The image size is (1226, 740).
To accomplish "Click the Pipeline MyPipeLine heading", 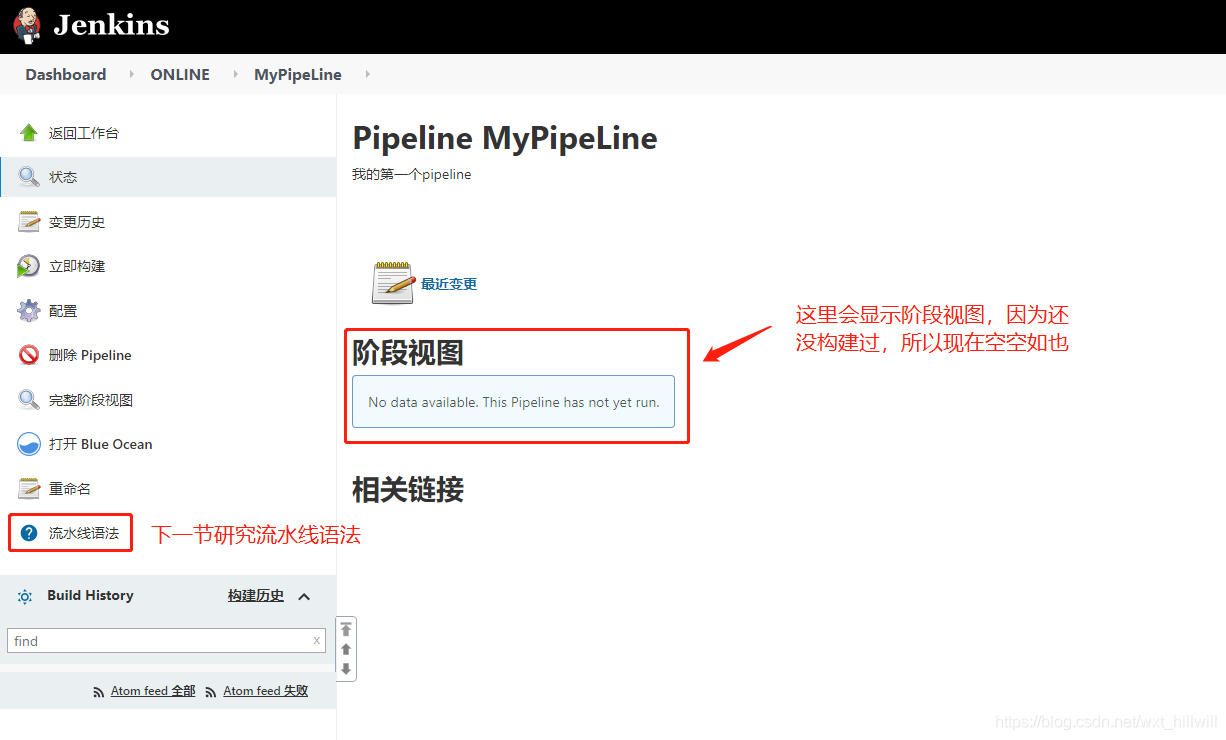I will tap(505, 138).
